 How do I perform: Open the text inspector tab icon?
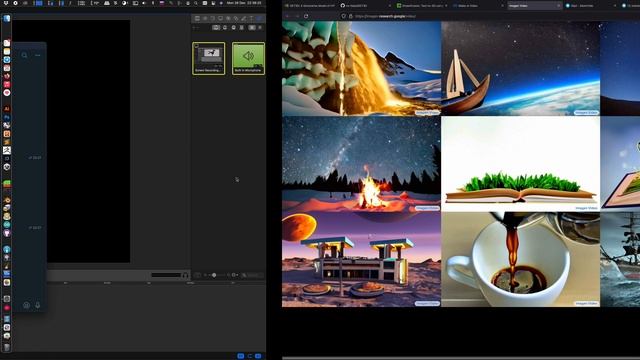point(251,18)
